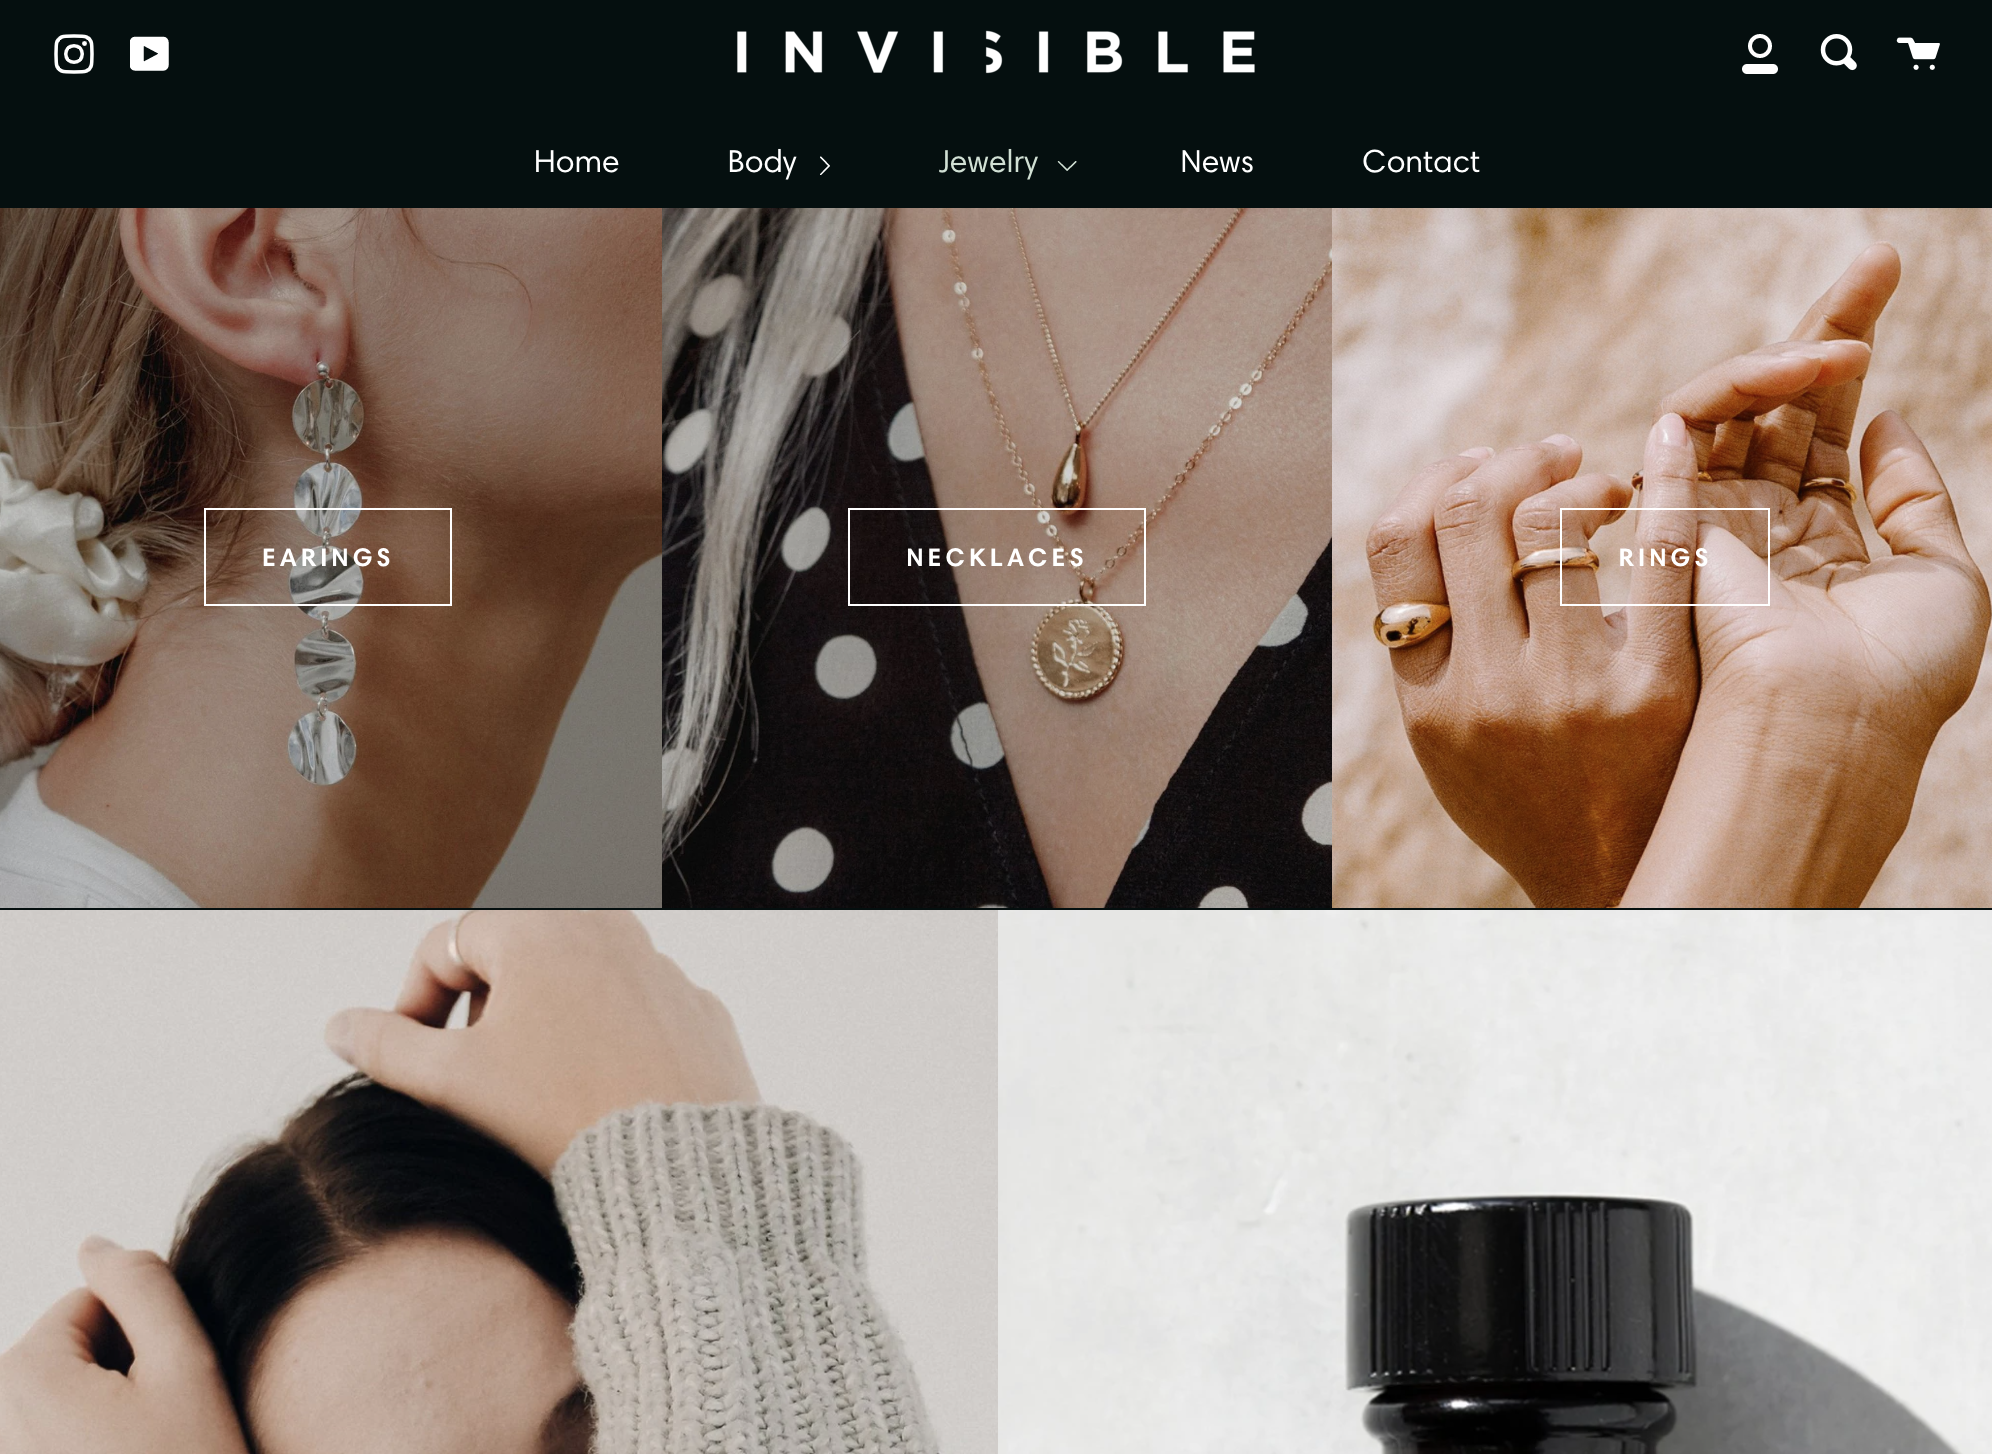Click the INVISIBLE brand logo

point(996,52)
